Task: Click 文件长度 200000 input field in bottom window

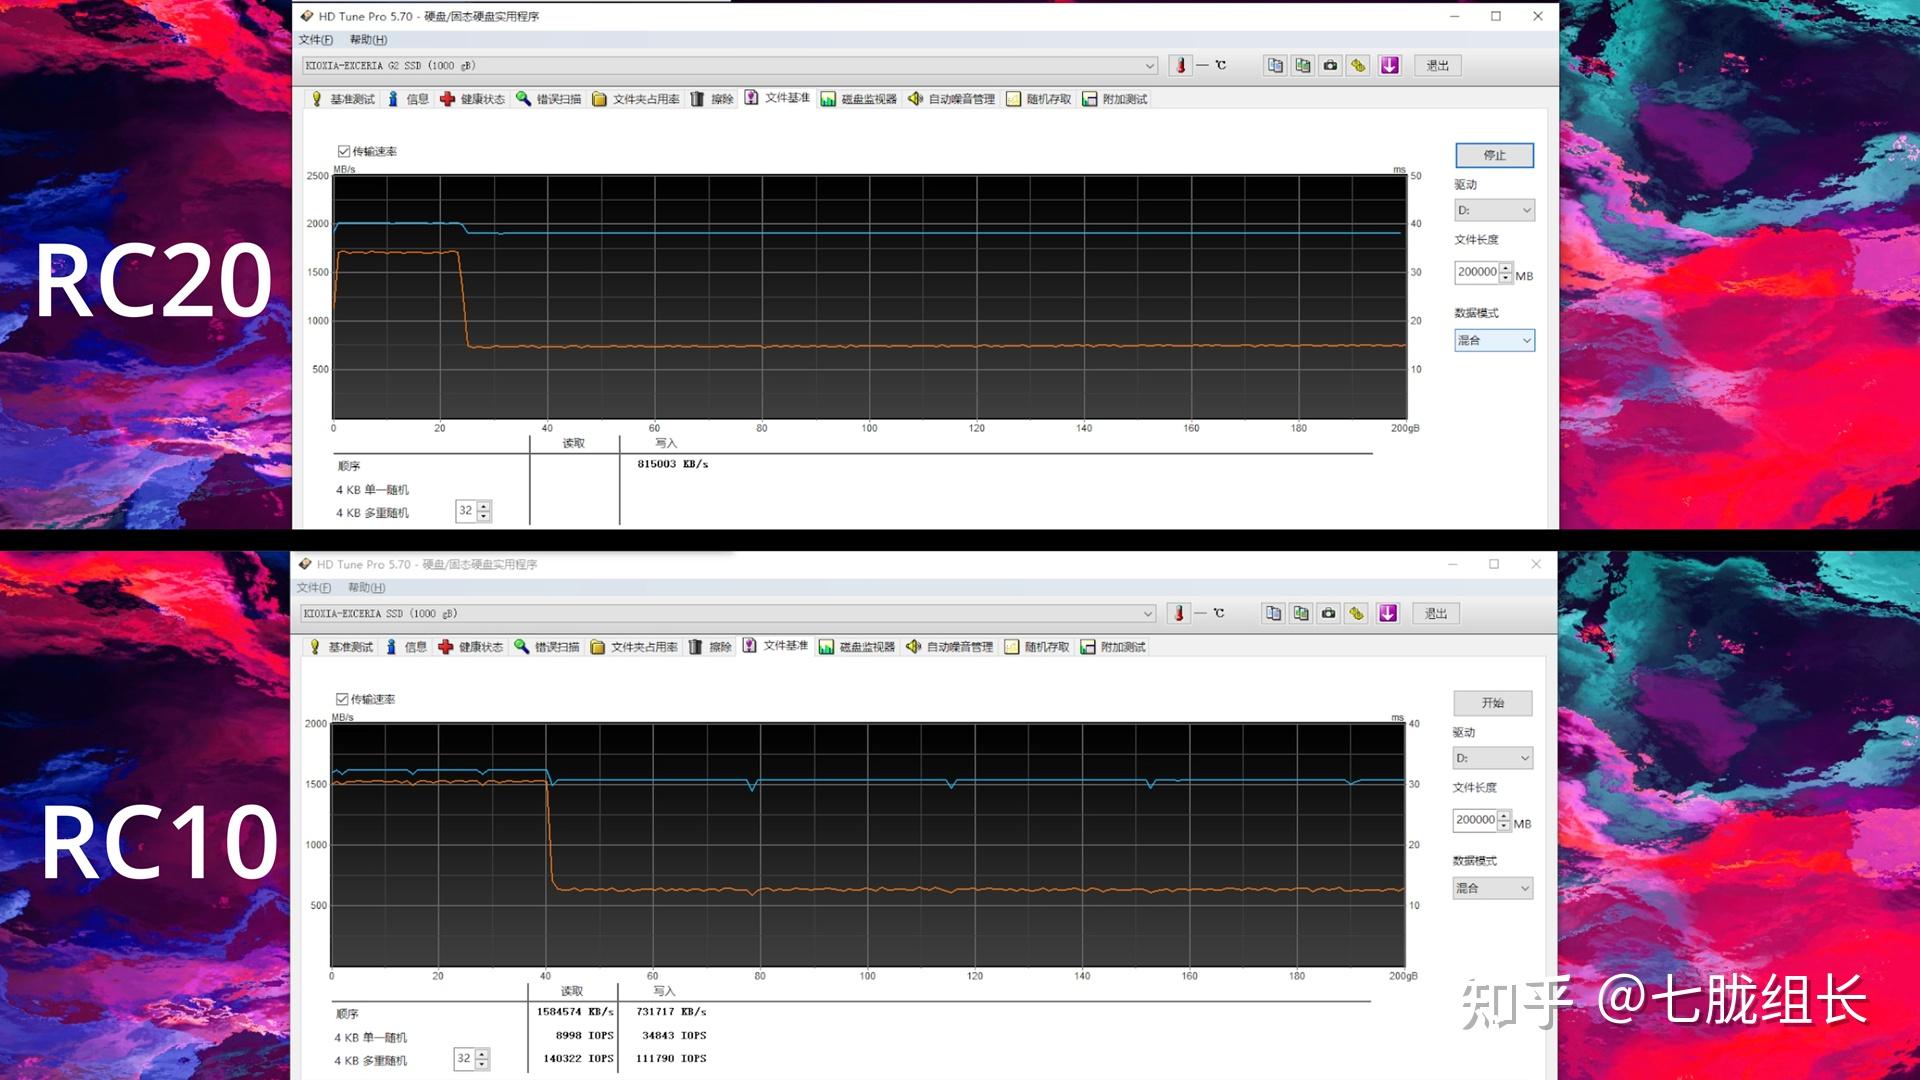Action: tap(1475, 820)
